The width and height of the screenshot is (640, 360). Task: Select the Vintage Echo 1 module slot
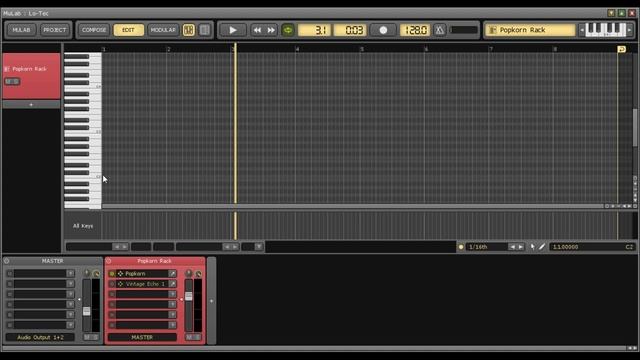point(142,284)
